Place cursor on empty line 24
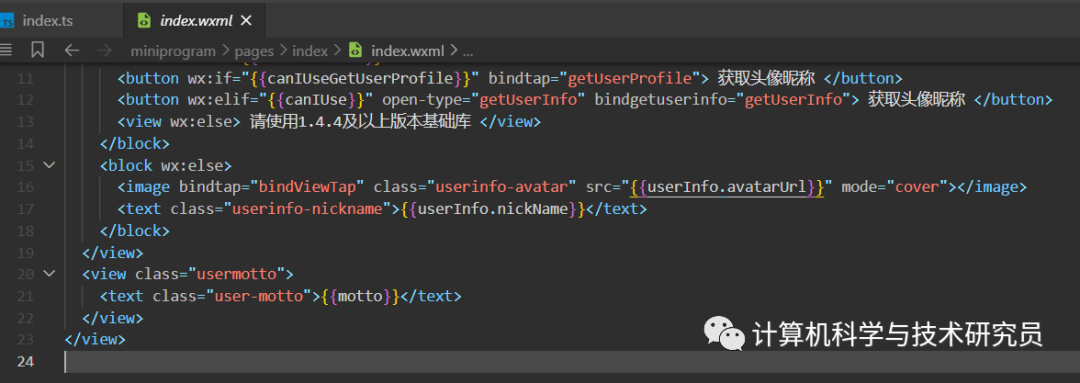The height and width of the screenshot is (383, 1080). click(572, 361)
